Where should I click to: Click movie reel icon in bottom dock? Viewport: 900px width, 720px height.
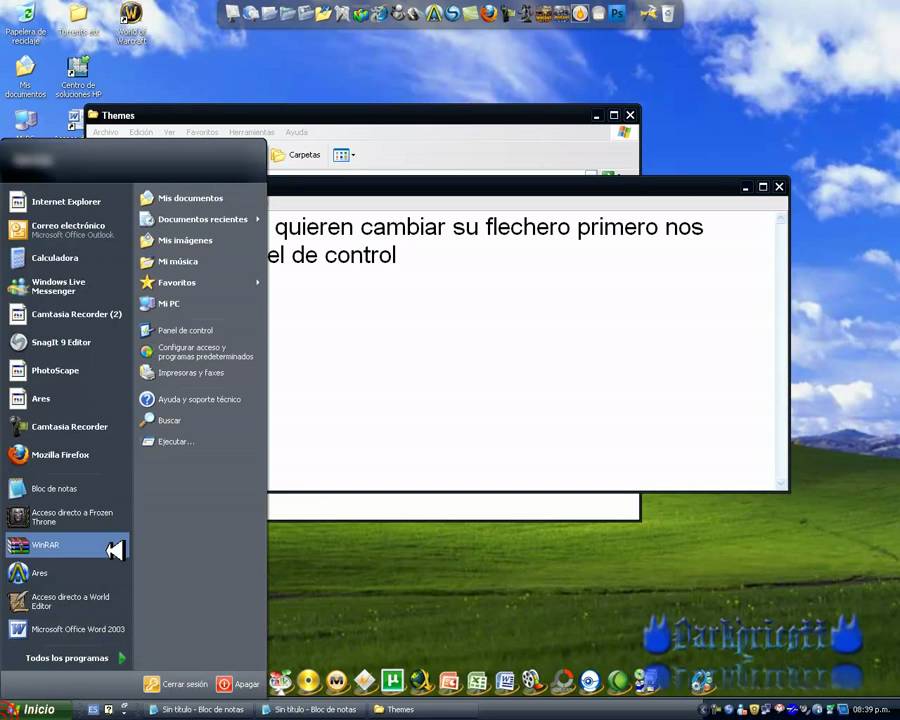(533, 682)
